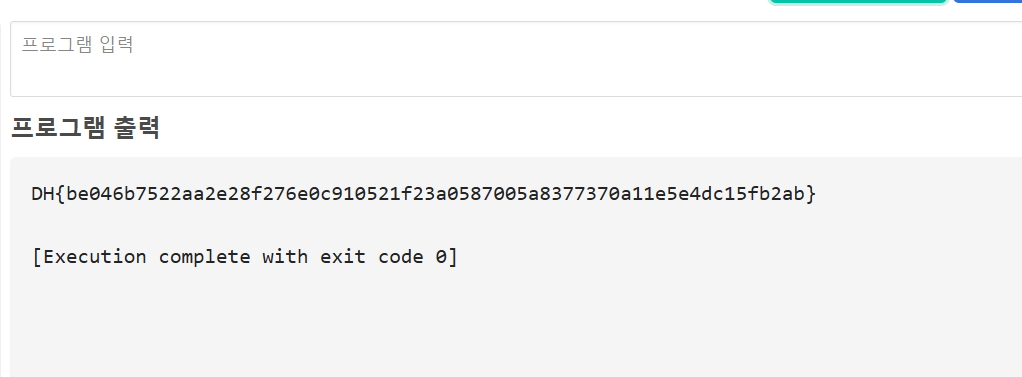
Task: Click the 출력 word in heading
Action: tap(137, 127)
